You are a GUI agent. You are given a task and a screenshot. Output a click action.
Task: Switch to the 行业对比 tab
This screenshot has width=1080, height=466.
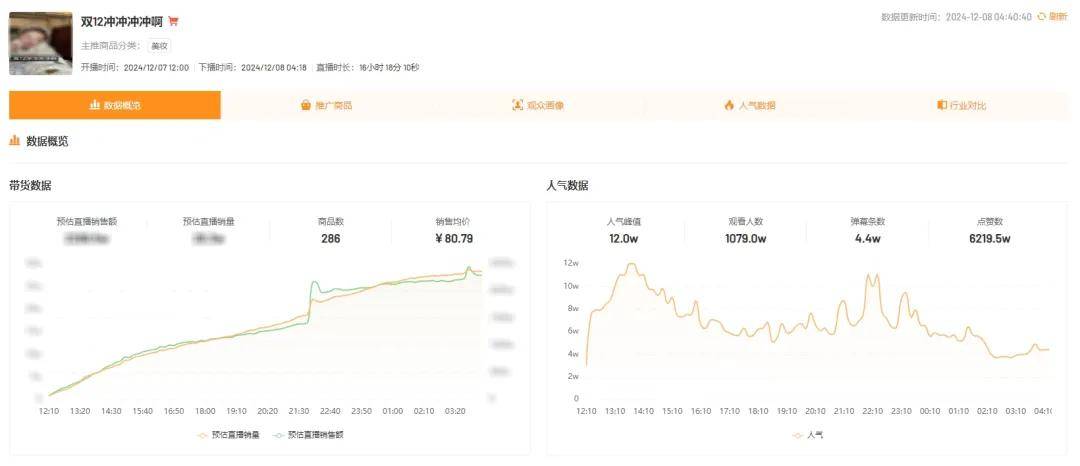(963, 105)
